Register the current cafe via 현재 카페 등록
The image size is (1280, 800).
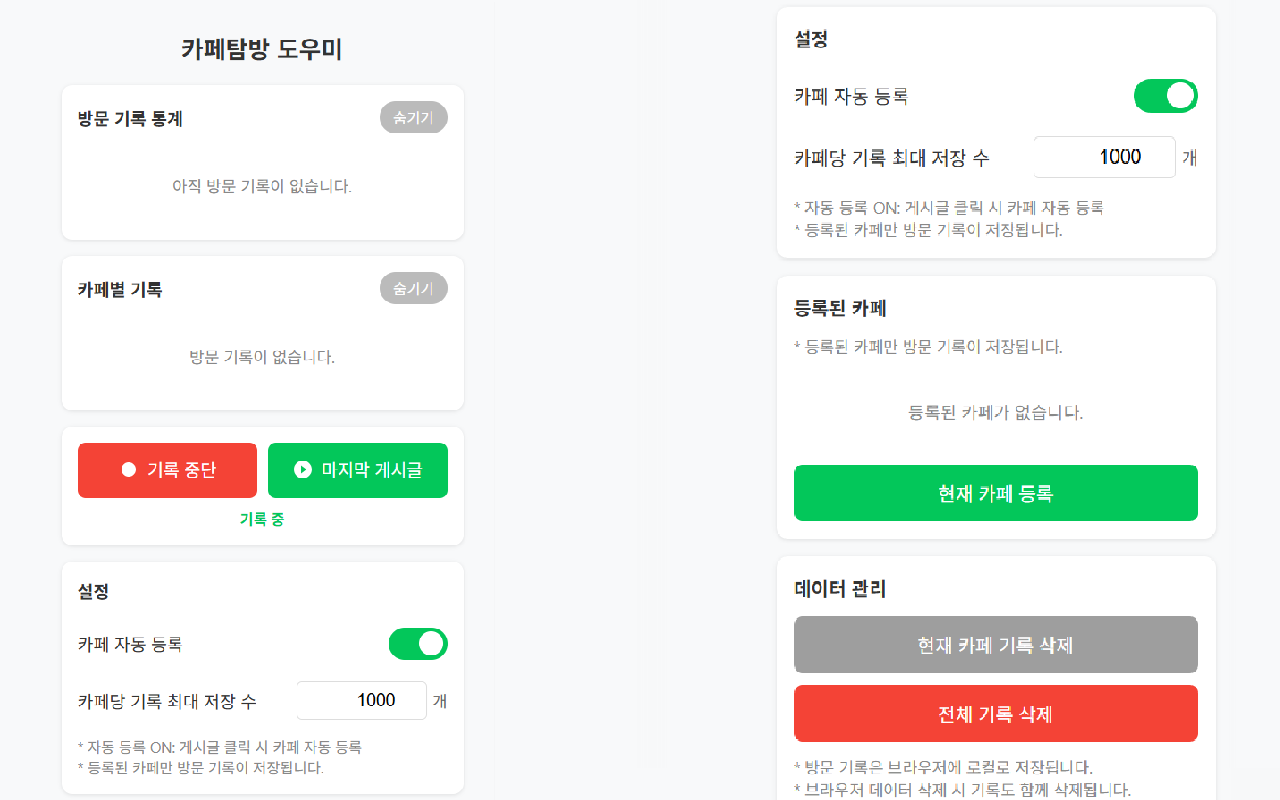[x=996, y=493]
